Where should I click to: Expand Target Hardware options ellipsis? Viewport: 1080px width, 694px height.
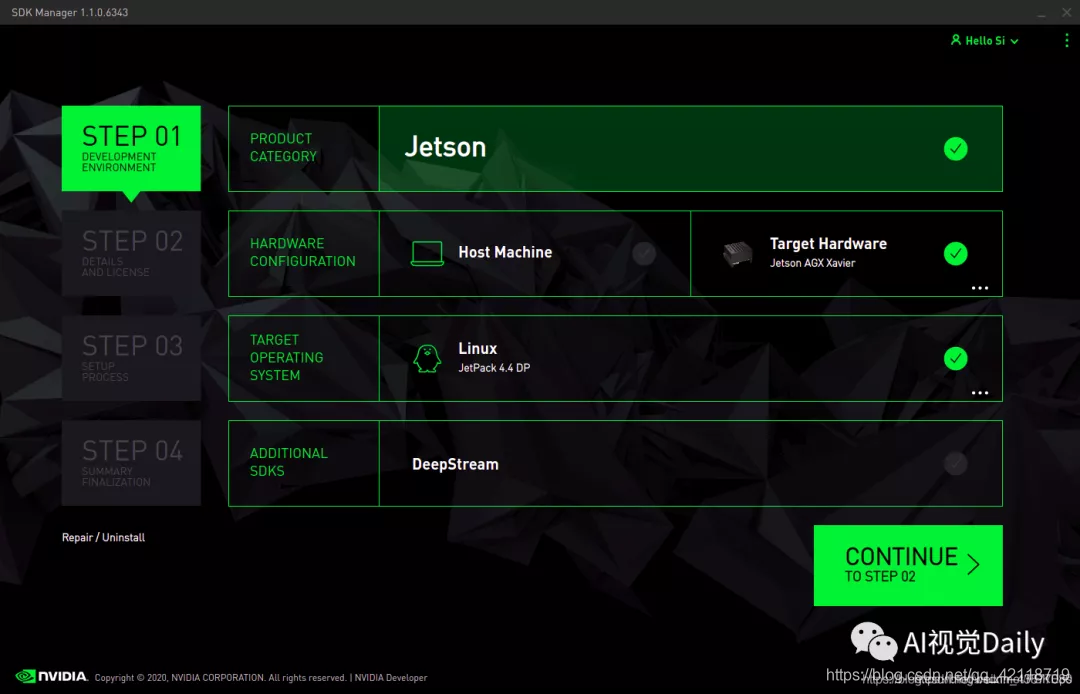coord(979,288)
